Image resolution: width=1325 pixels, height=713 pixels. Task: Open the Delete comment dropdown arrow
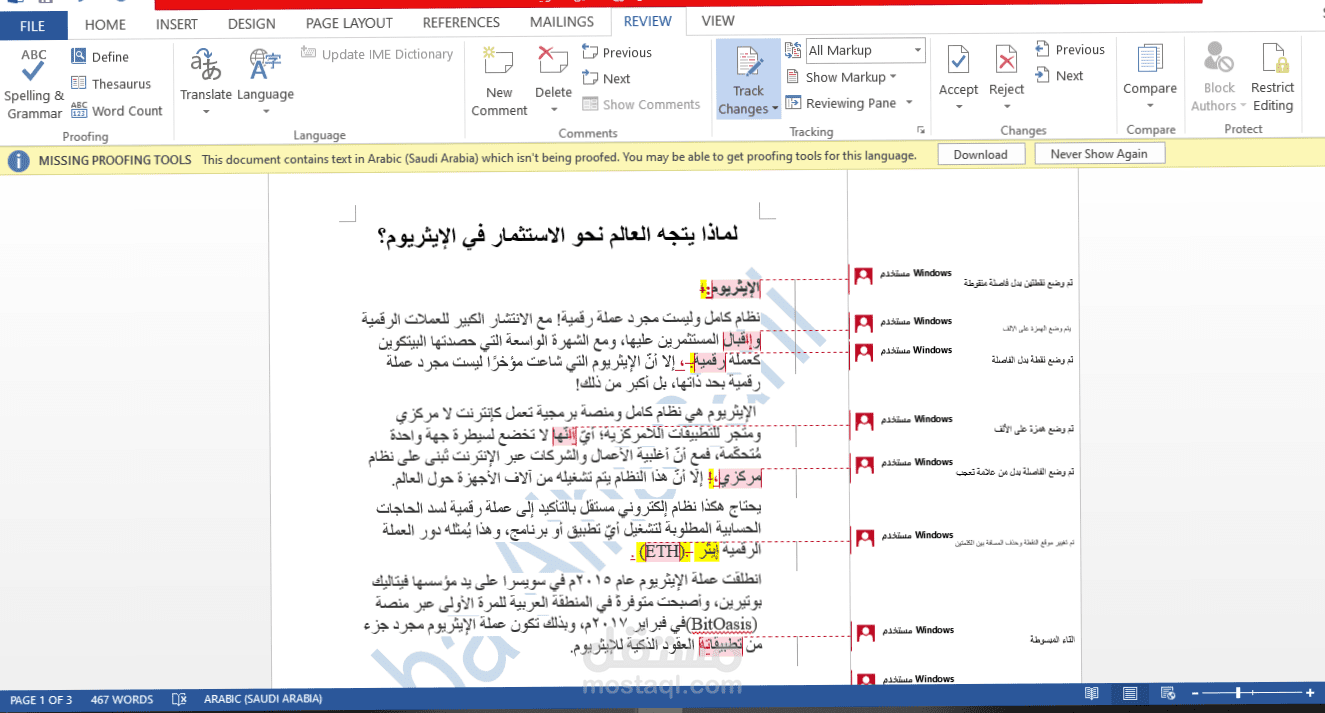[x=553, y=109]
